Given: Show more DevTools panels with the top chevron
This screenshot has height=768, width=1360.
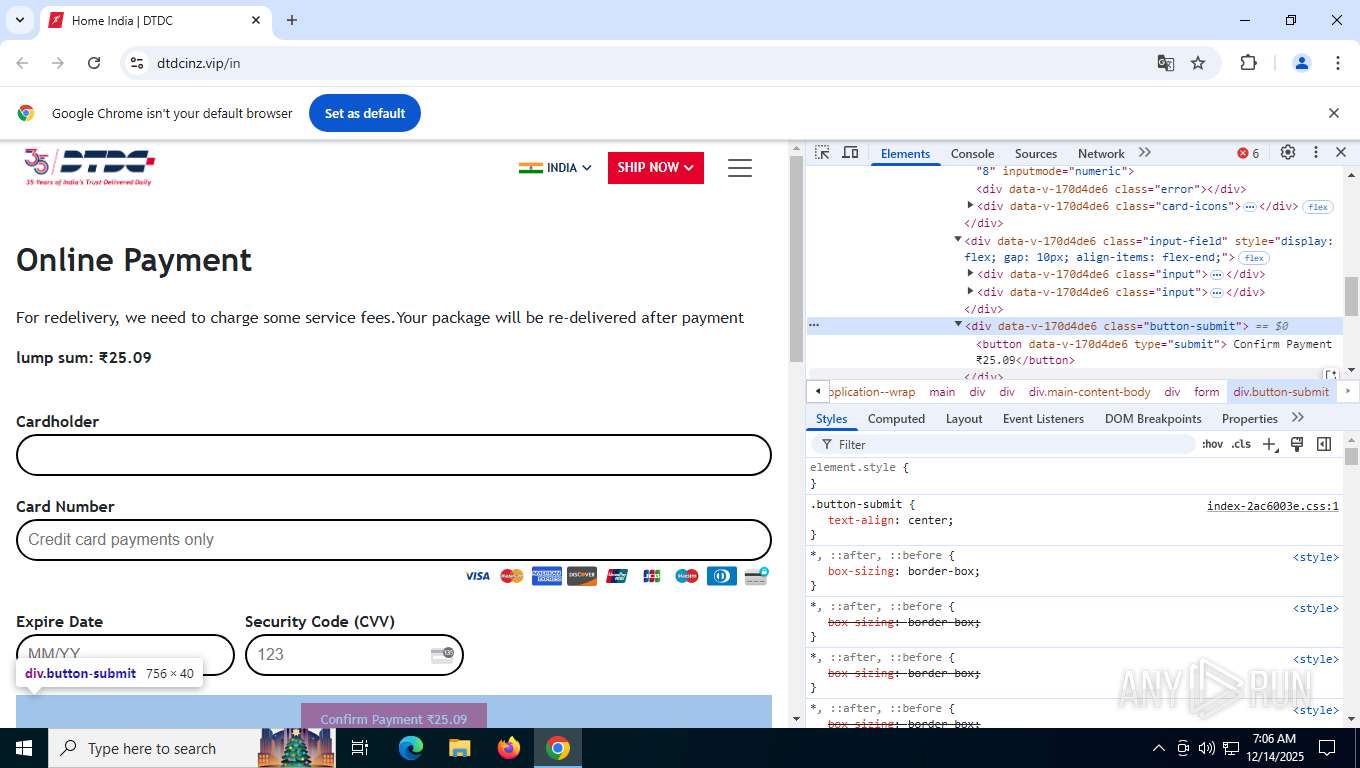Looking at the screenshot, I should pos(1145,153).
